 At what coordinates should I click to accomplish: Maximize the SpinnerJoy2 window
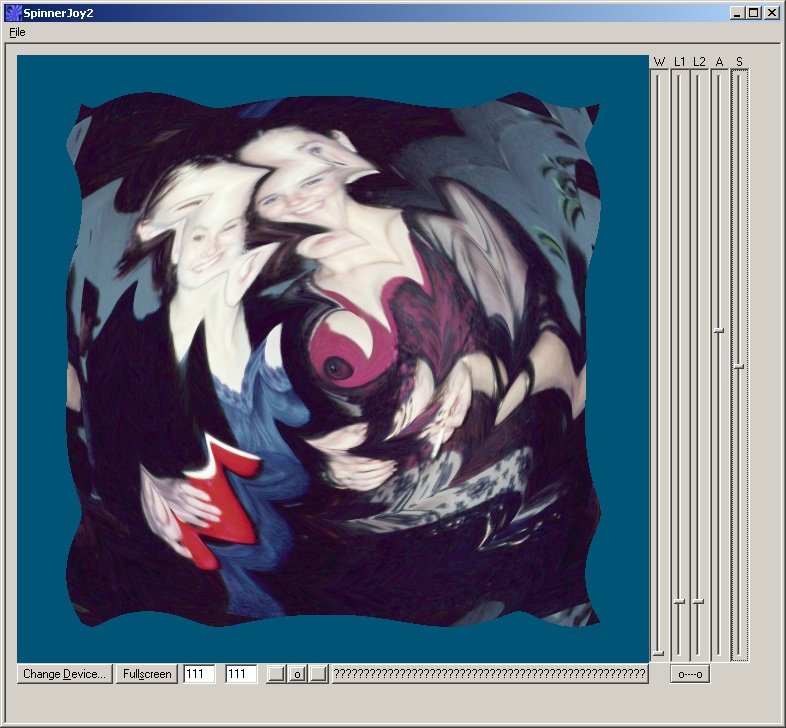(x=753, y=13)
